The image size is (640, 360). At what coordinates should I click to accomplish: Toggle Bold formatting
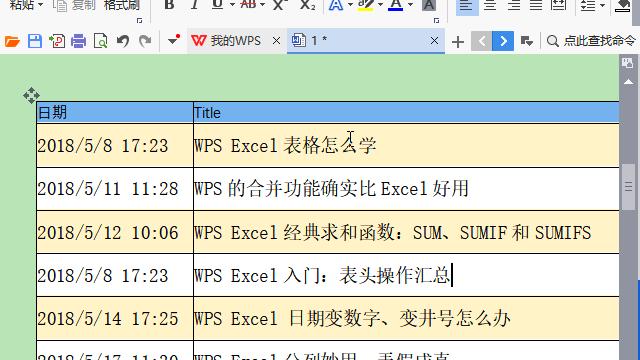169,5
